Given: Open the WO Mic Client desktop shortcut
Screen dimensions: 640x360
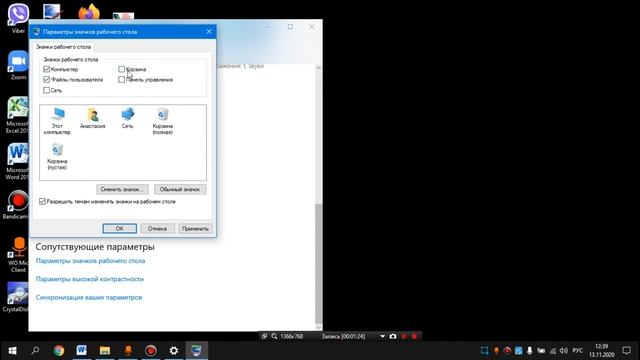Looking at the screenshot, I should [18, 255].
